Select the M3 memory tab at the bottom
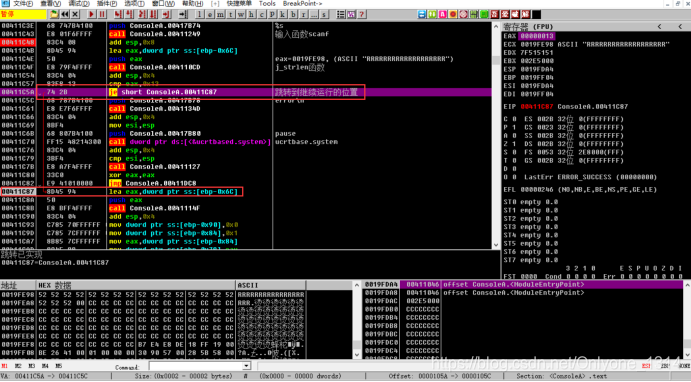The height and width of the screenshot is (382, 691). 32,366
